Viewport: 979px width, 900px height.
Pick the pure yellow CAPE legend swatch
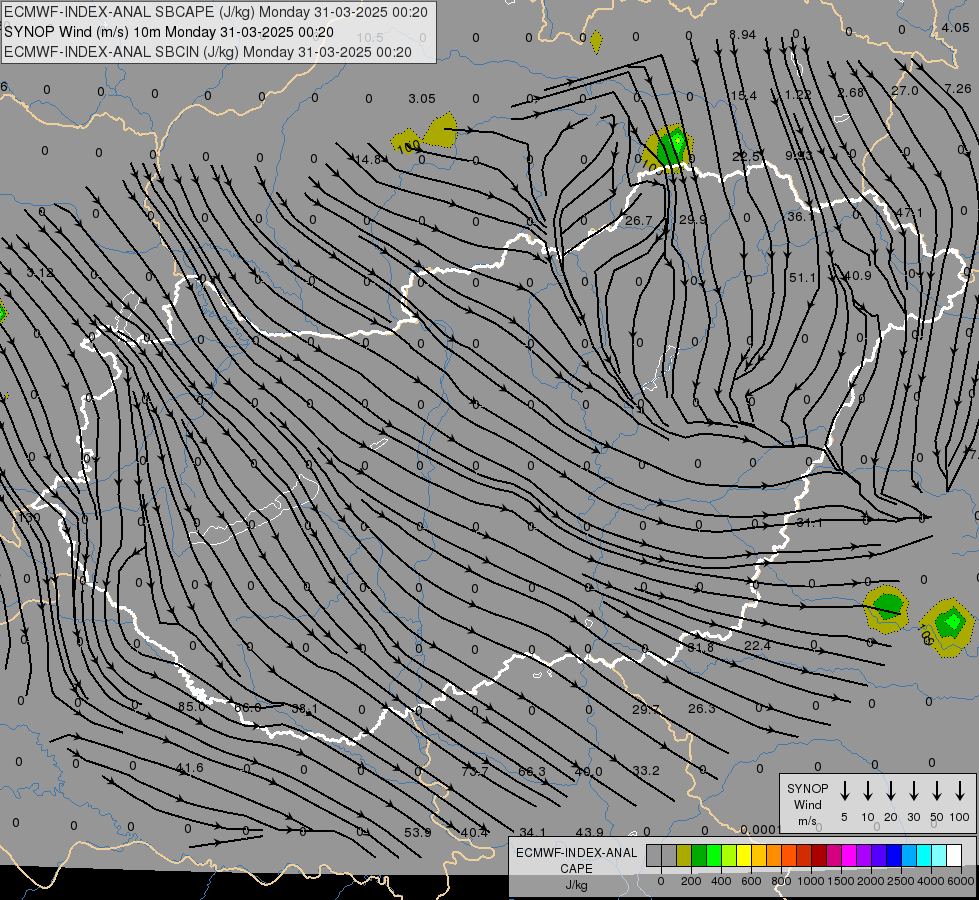744,856
